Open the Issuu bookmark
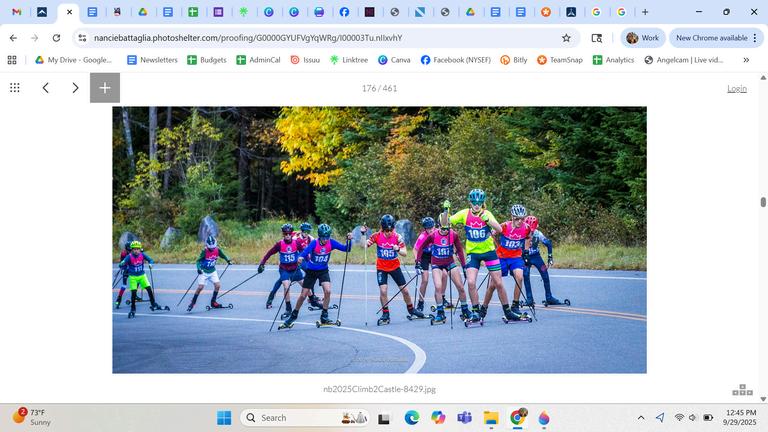 305,60
